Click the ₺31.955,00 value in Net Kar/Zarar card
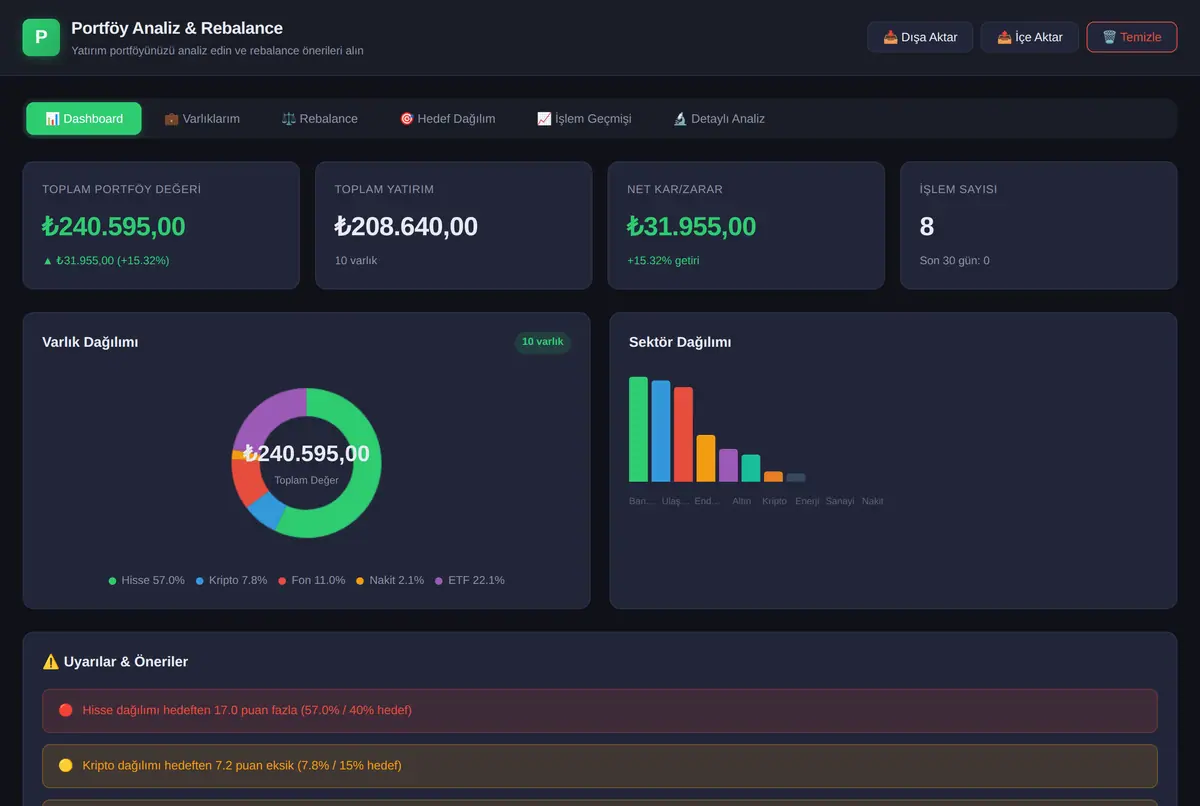Image resolution: width=1200 pixels, height=806 pixels. click(x=691, y=227)
